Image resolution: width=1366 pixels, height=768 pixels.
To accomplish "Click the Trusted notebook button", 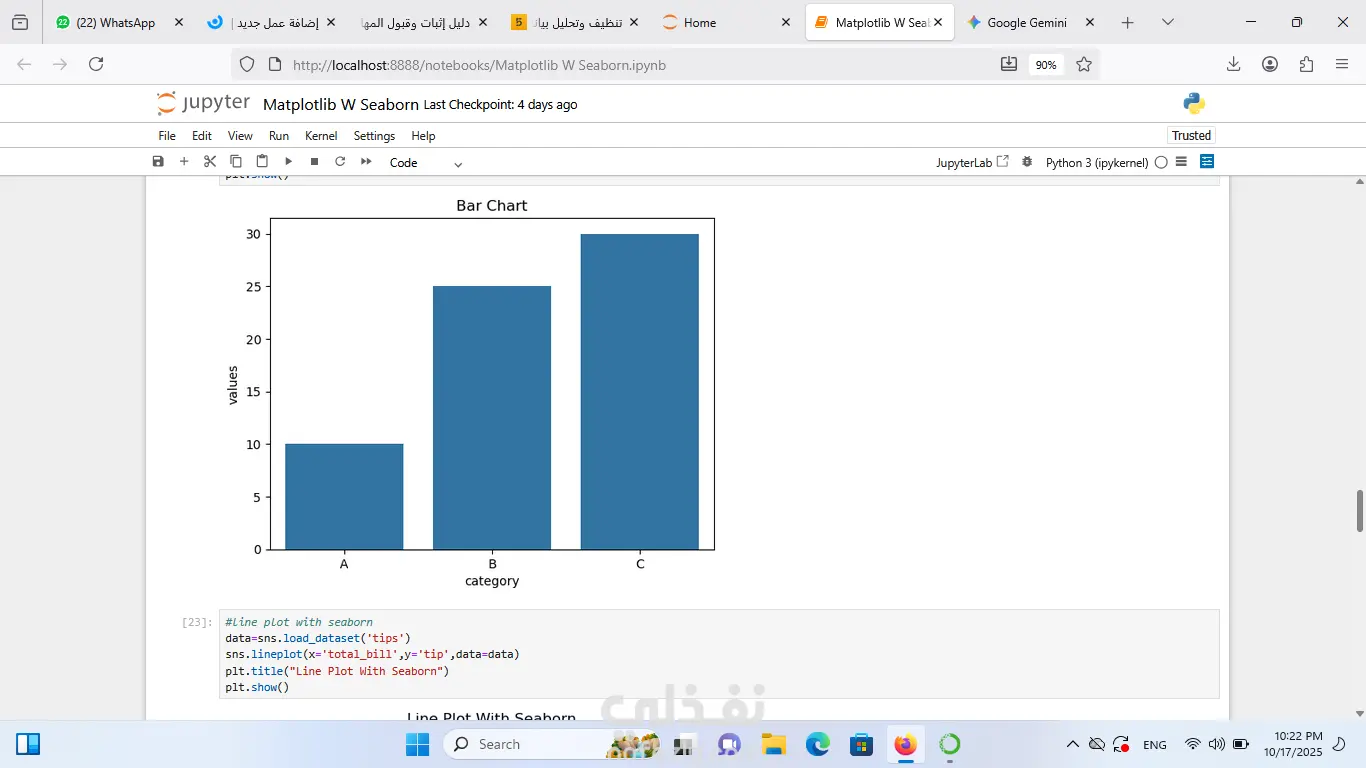I will tap(1191, 136).
